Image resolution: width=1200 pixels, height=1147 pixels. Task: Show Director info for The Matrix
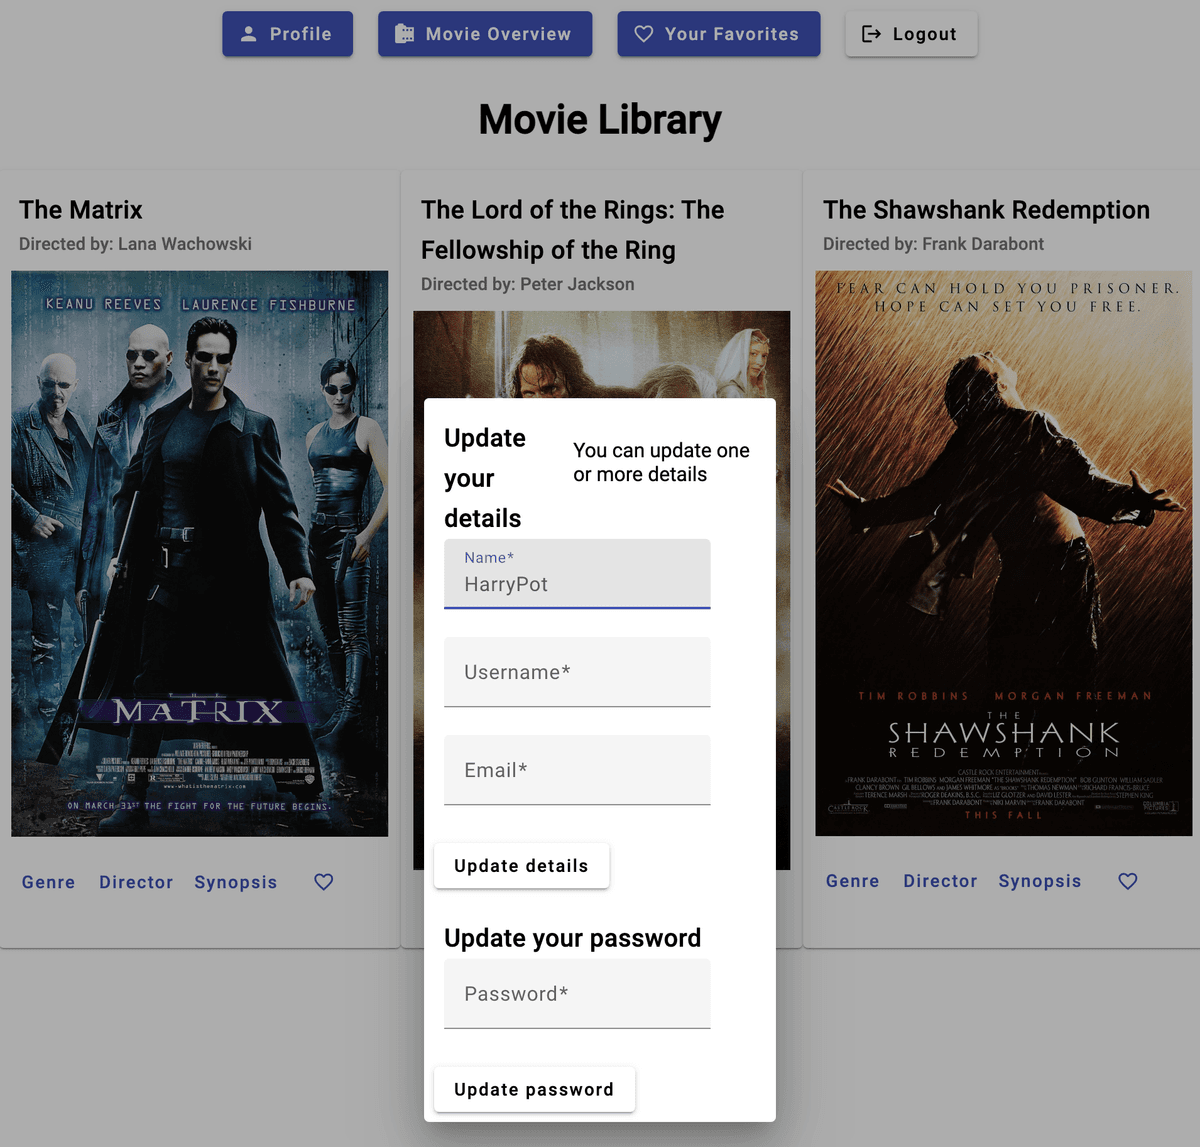coord(136,882)
